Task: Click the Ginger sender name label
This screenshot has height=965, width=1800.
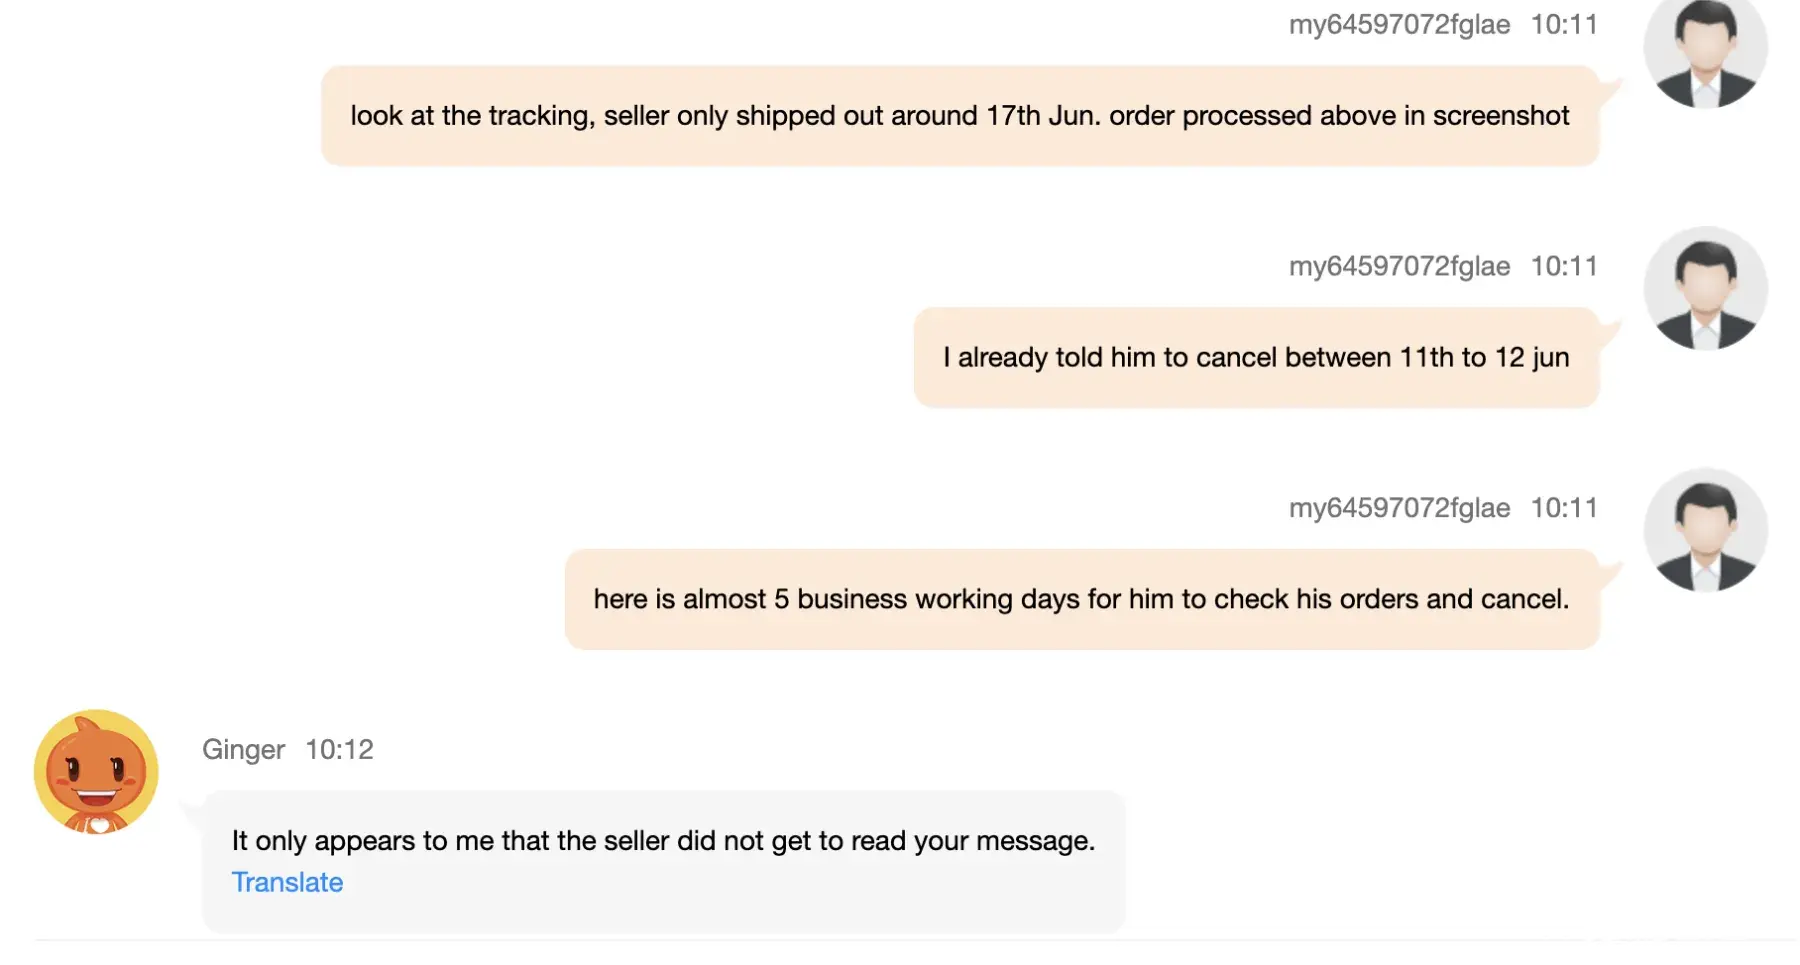Action: (243, 750)
